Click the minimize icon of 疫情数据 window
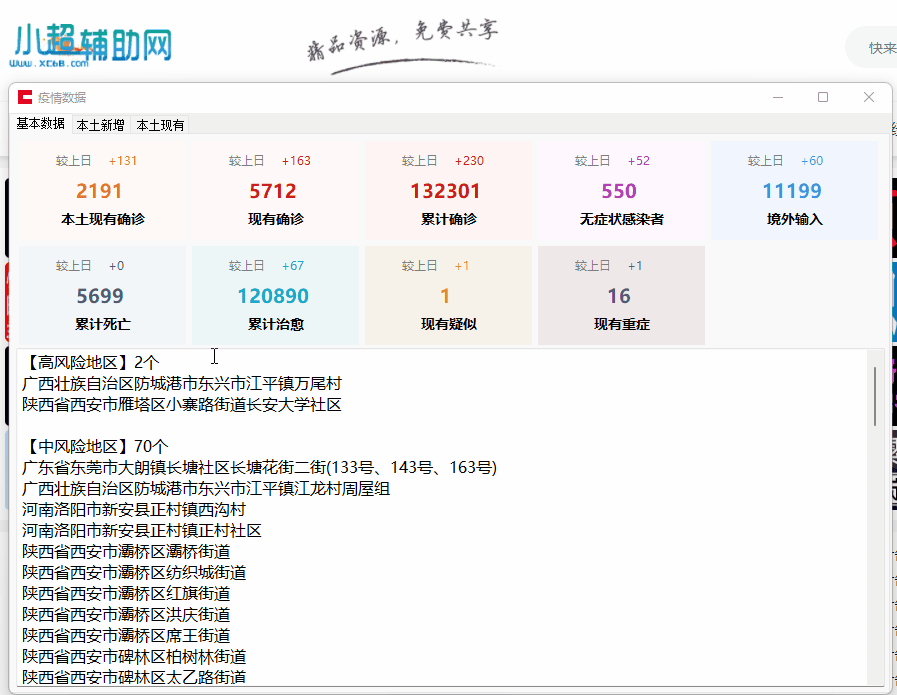This screenshot has width=897, height=695. (777, 97)
